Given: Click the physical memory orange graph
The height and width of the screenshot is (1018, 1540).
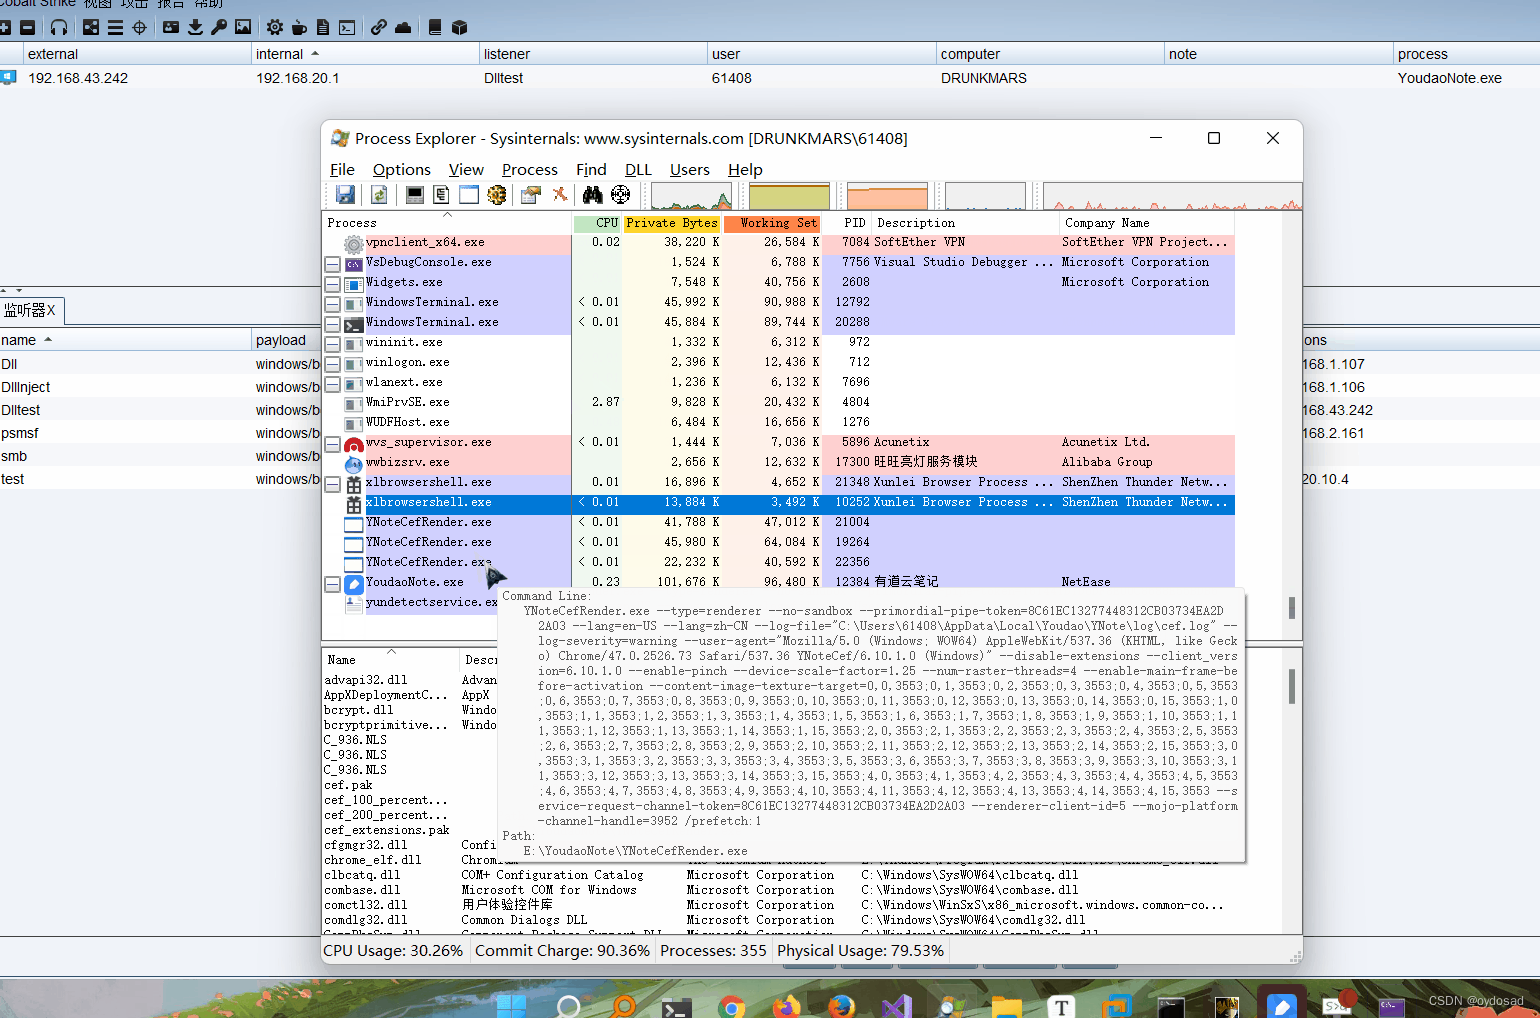Looking at the screenshot, I should 887,195.
